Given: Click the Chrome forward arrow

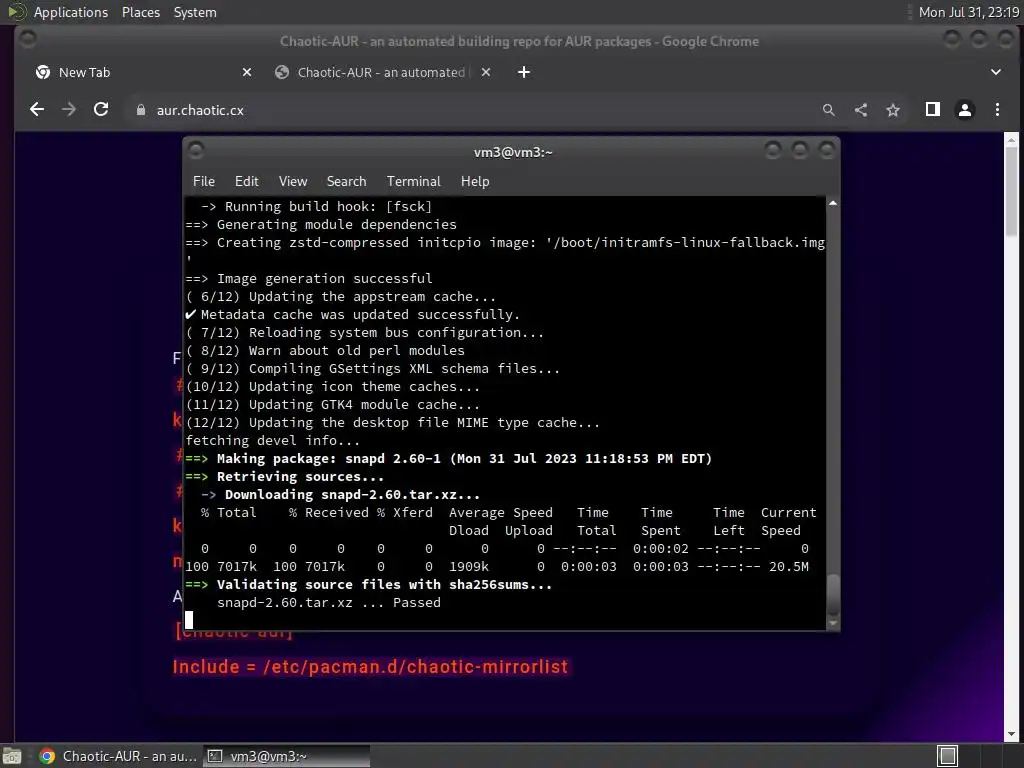Looking at the screenshot, I should [69, 110].
